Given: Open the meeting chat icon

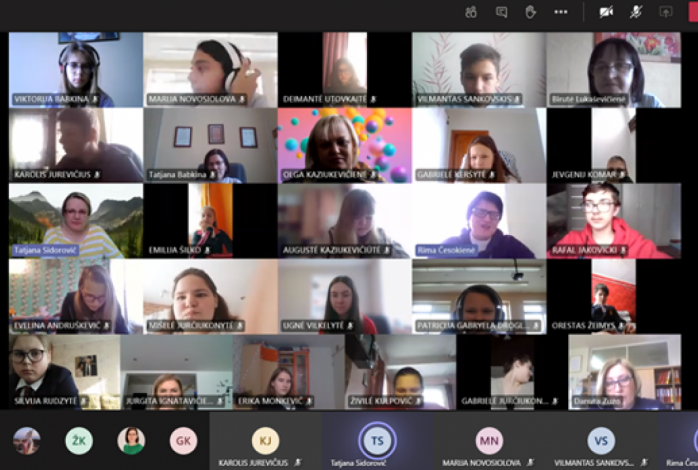Looking at the screenshot, I should pyautogui.click(x=502, y=12).
